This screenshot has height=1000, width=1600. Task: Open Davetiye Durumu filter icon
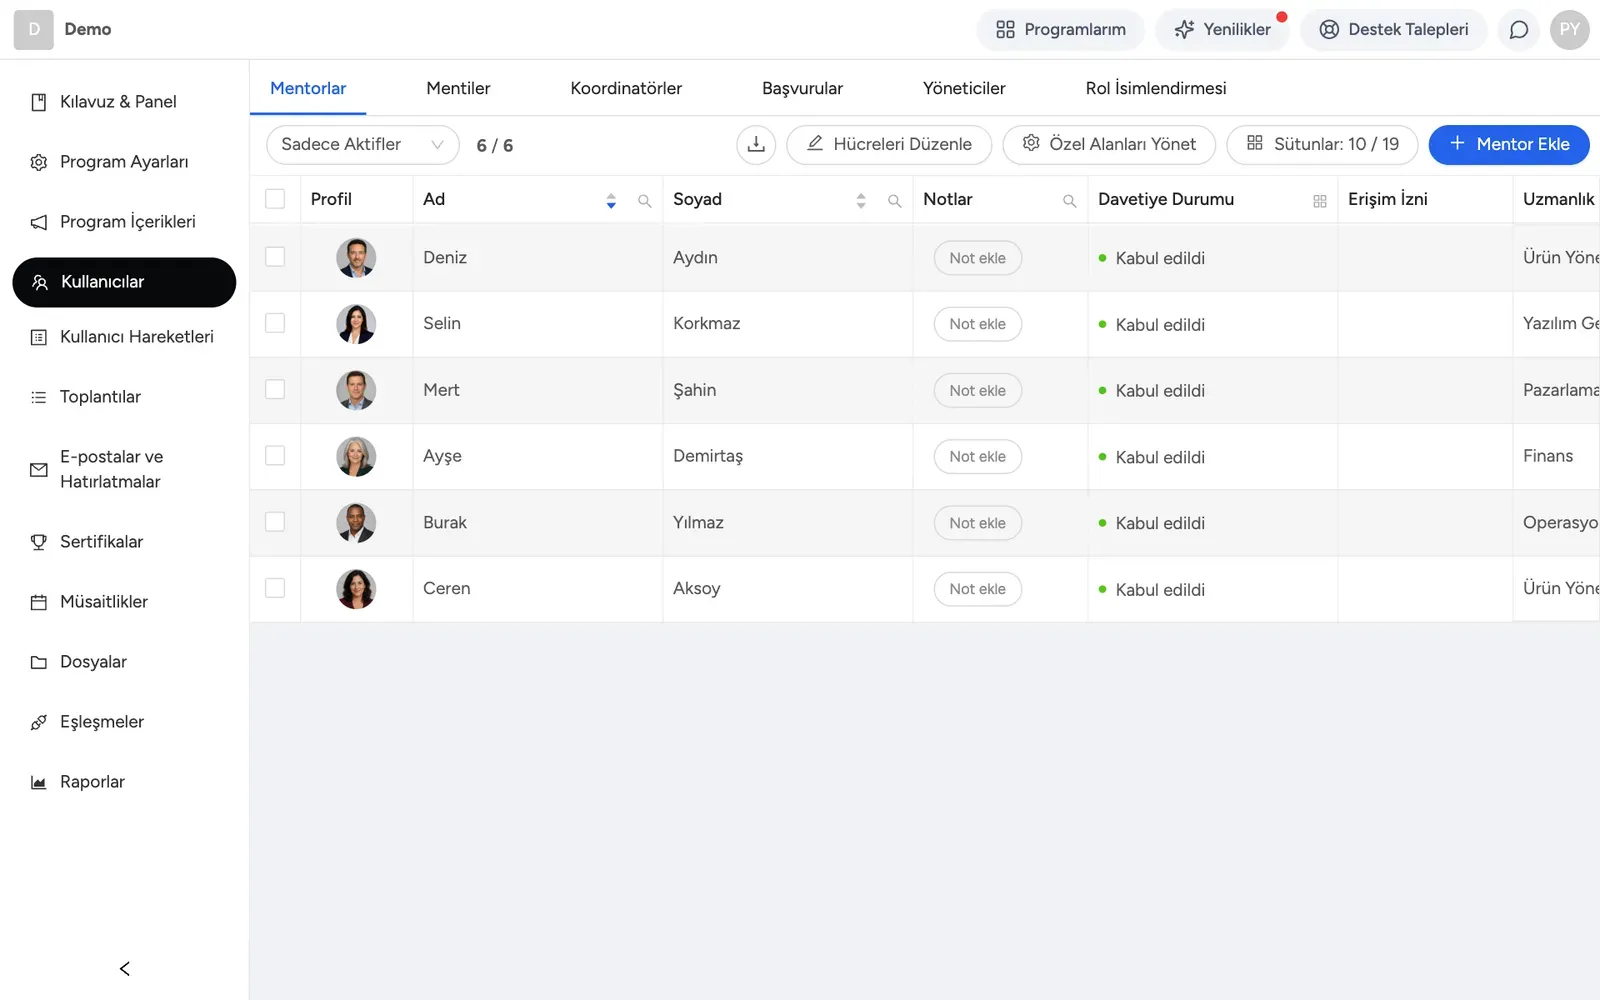pos(1320,201)
